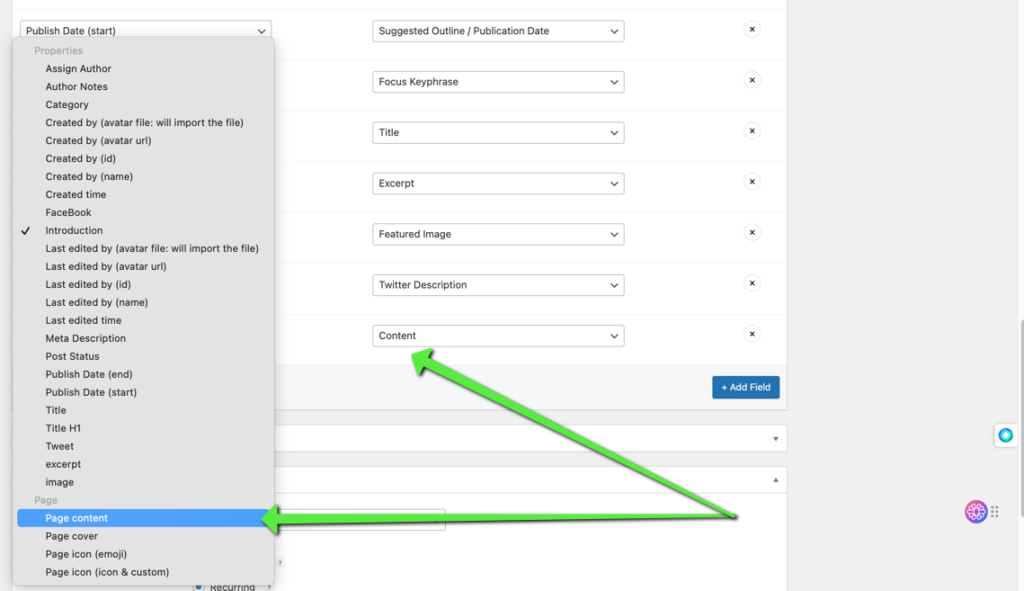Viewport: 1024px width, 591px height.
Task: Open the Publish Date (start) select box
Action: point(145,31)
